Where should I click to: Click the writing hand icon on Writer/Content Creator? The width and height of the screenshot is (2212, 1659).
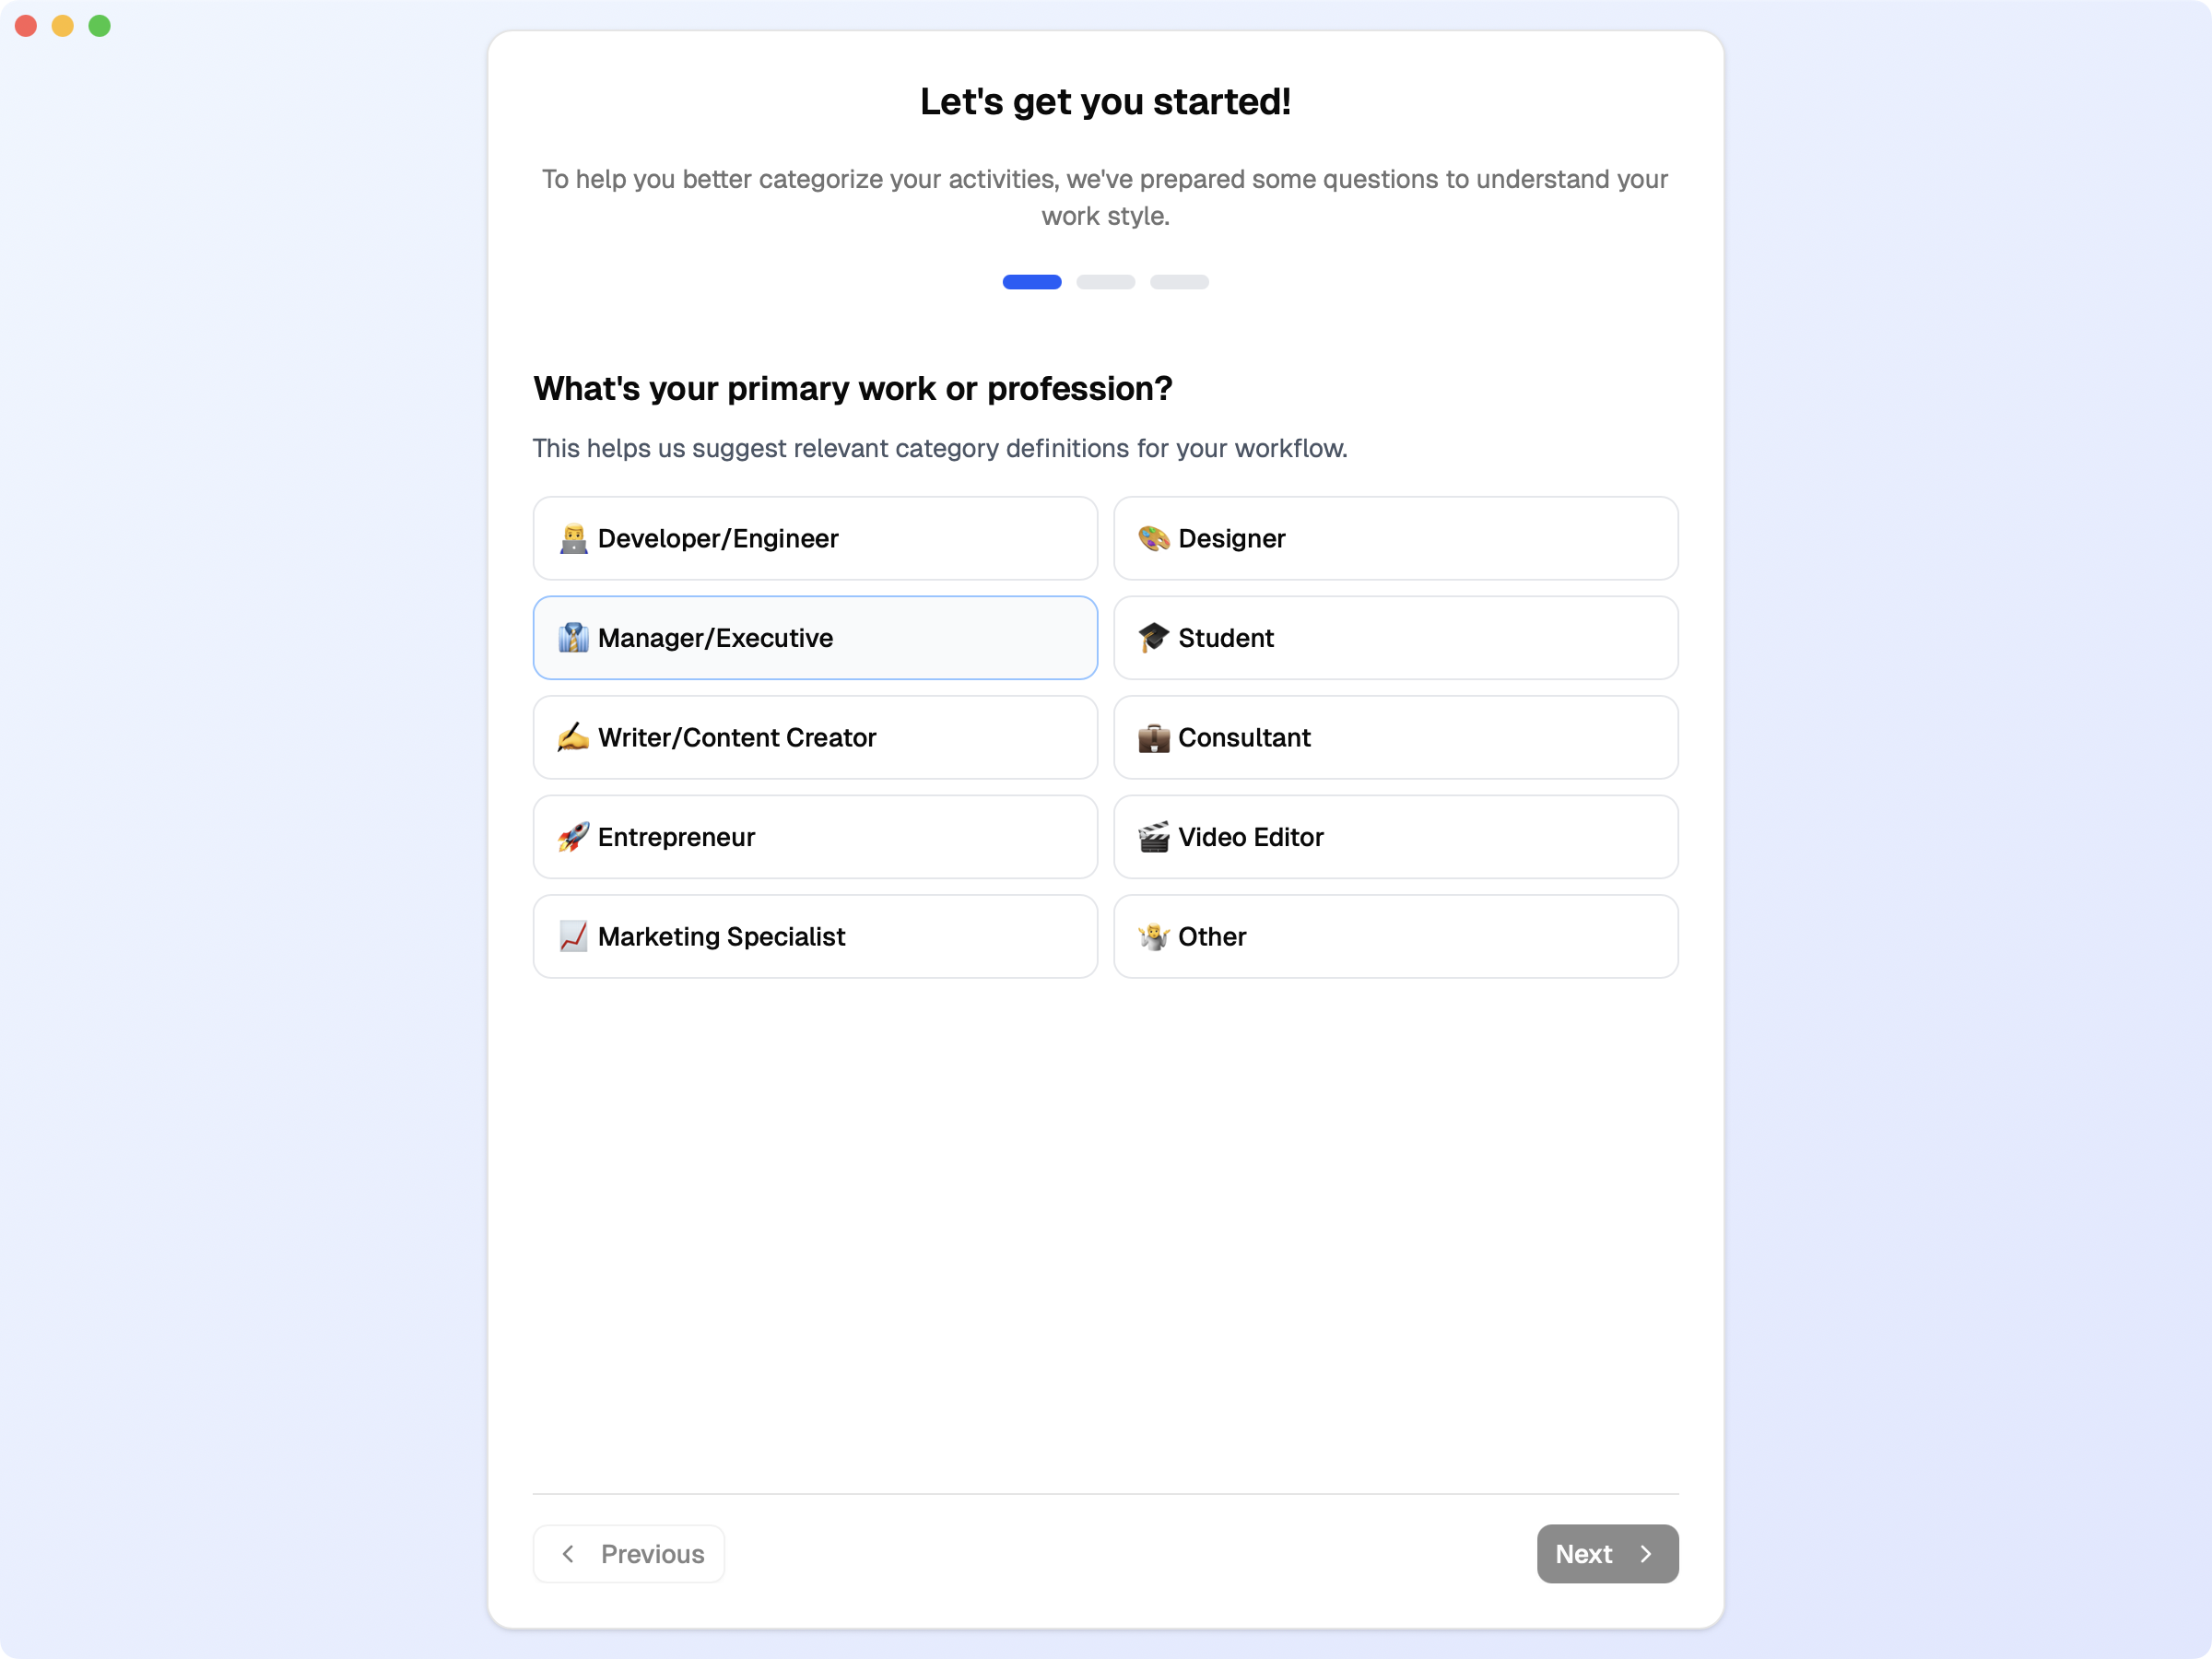click(573, 737)
